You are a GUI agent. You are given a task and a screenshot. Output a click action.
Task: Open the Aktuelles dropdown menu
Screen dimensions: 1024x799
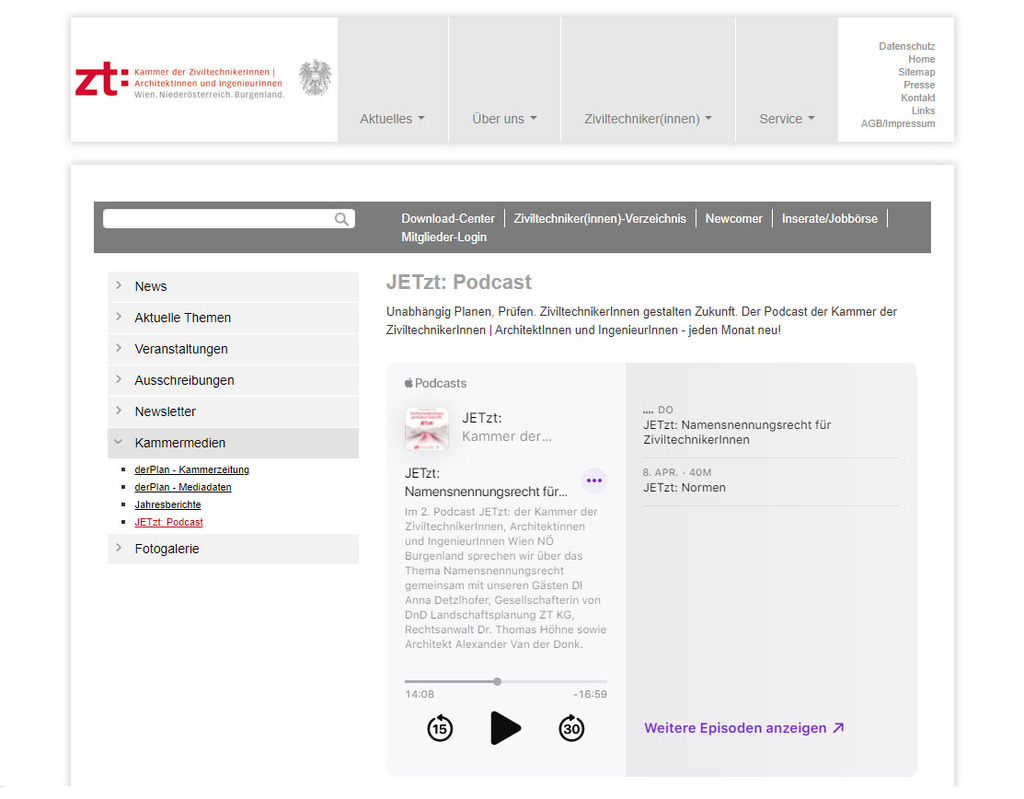pos(392,119)
